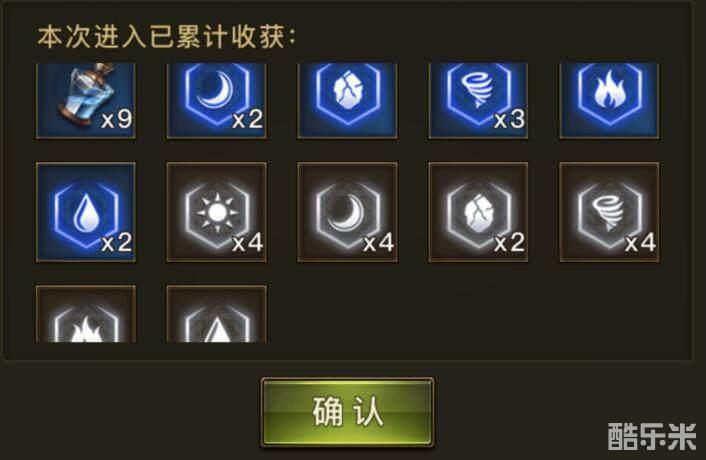Tap the blue crescent moon rune x2
The image size is (706, 460).
(217, 100)
